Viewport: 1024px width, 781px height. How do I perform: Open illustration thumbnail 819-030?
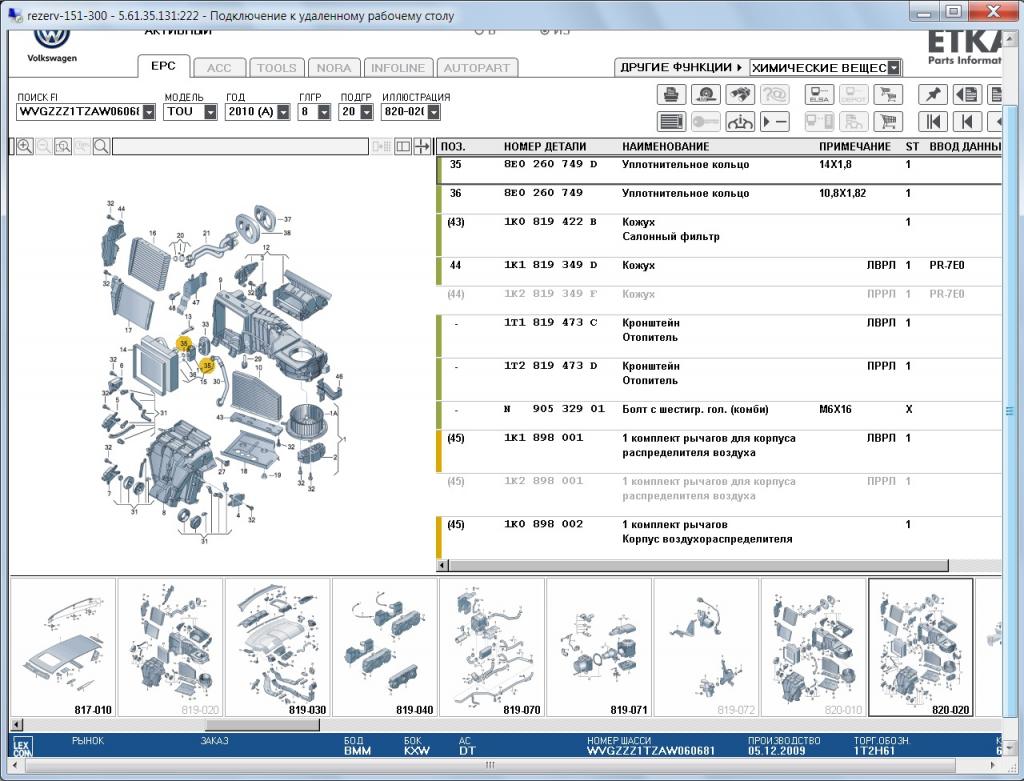click(277, 647)
